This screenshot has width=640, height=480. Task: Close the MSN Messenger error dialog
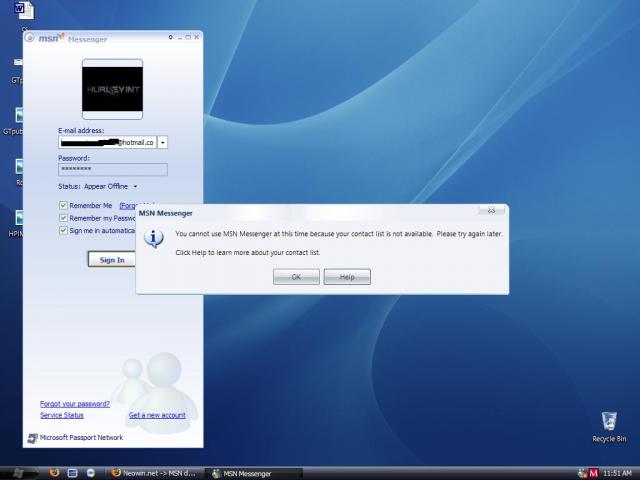click(x=491, y=210)
